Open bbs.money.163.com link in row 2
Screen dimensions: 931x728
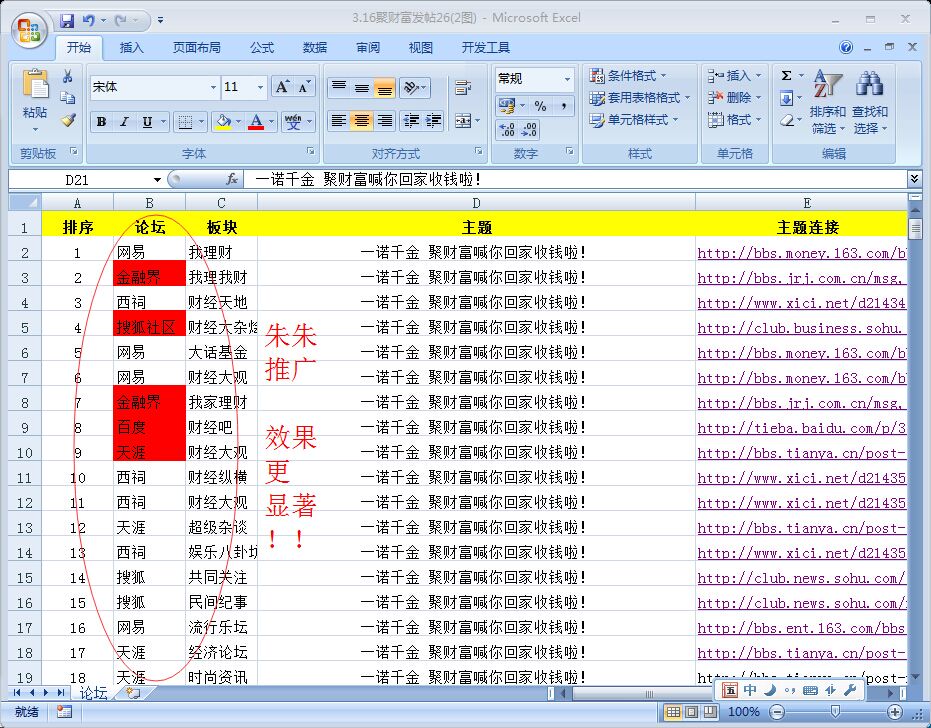(802, 253)
